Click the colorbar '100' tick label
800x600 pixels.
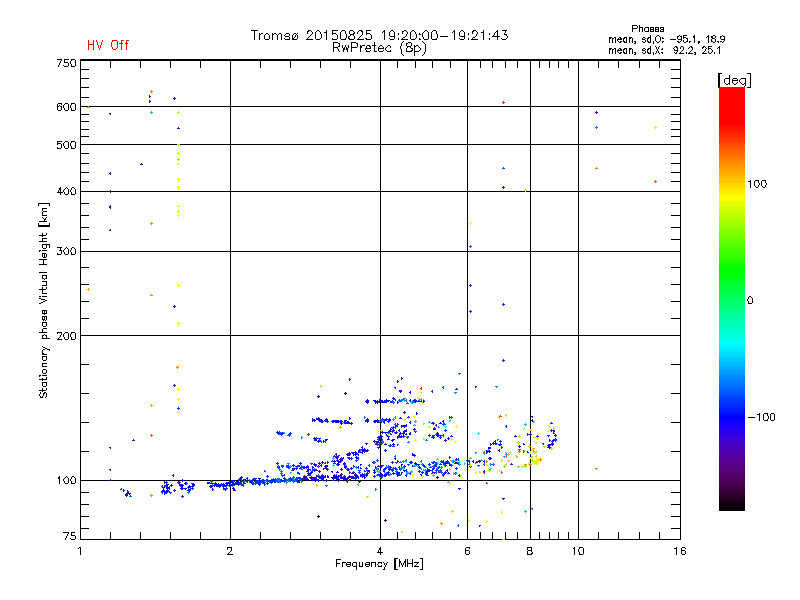pyautogui.click(x=757, y=184)
